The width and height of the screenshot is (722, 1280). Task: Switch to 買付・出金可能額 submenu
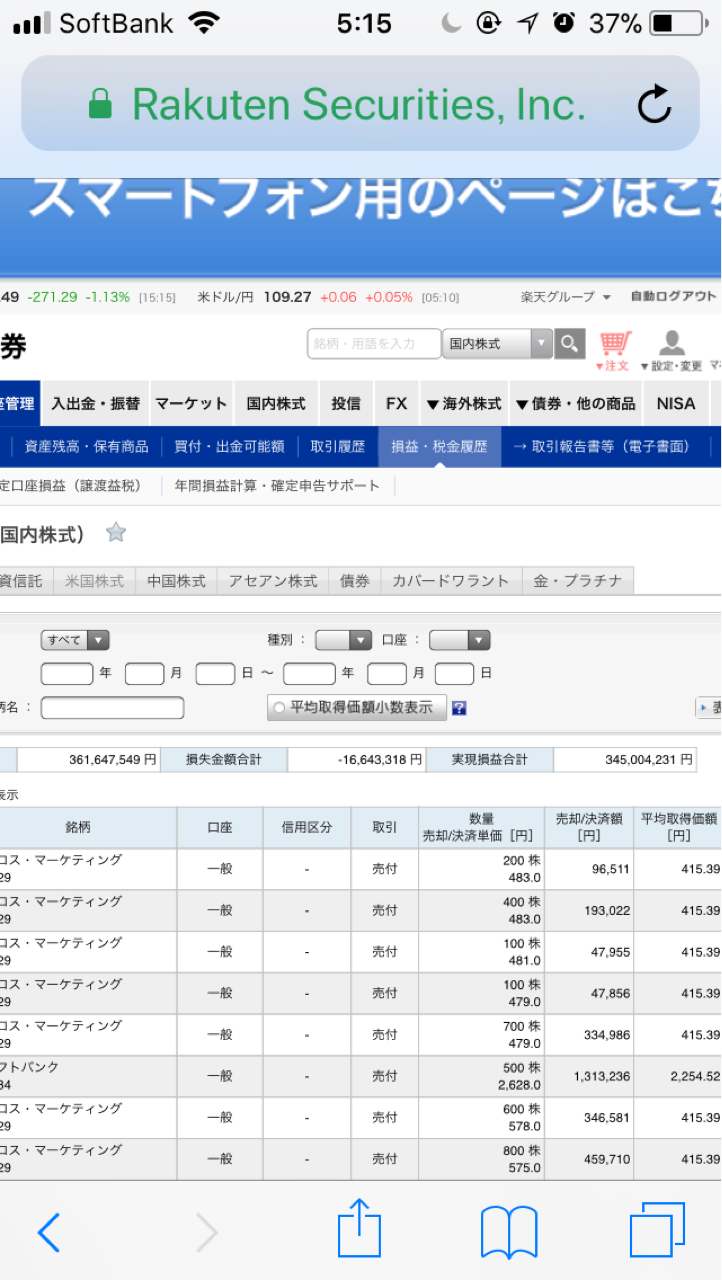229,447
